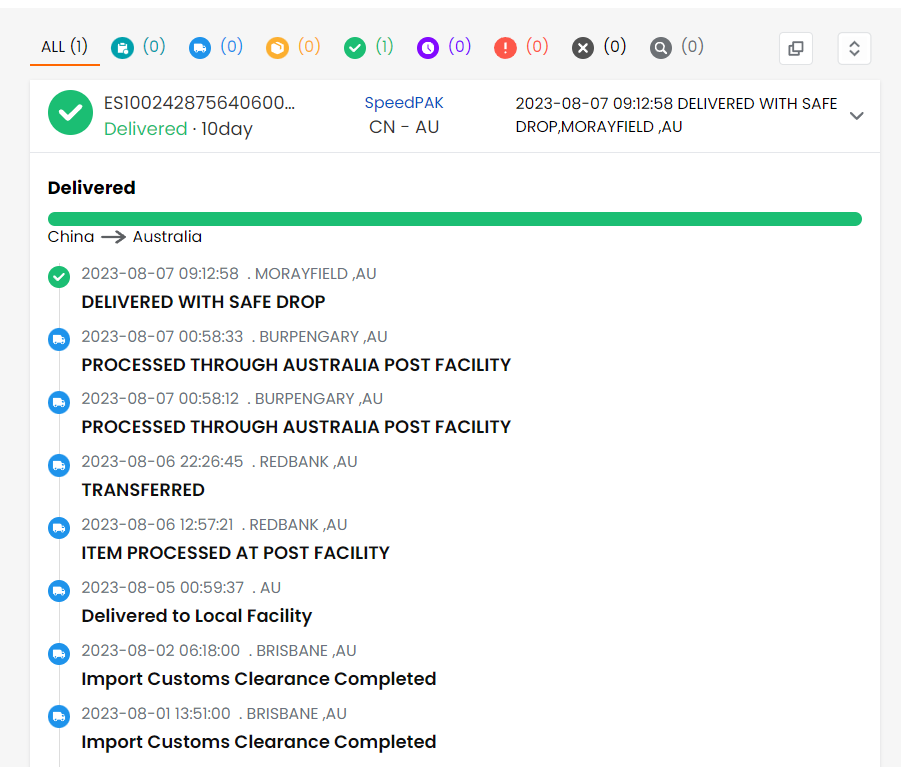Select the Delivered to Local Facility entry
Image resolution: width=901 pixels, height=767 pixels.
pyautogui.click(x=196, y=616)
